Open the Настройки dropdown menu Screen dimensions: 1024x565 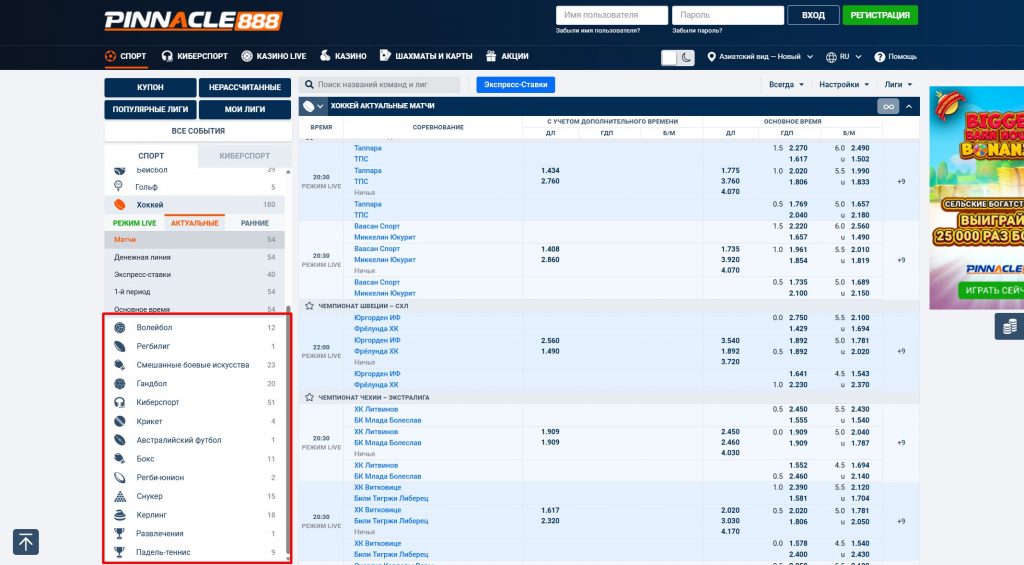point(843,85)
